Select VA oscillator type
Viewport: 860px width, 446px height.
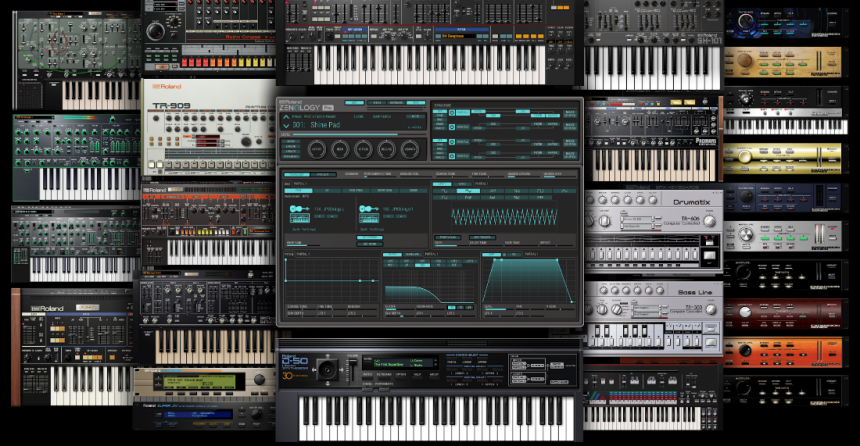[327, 190]
